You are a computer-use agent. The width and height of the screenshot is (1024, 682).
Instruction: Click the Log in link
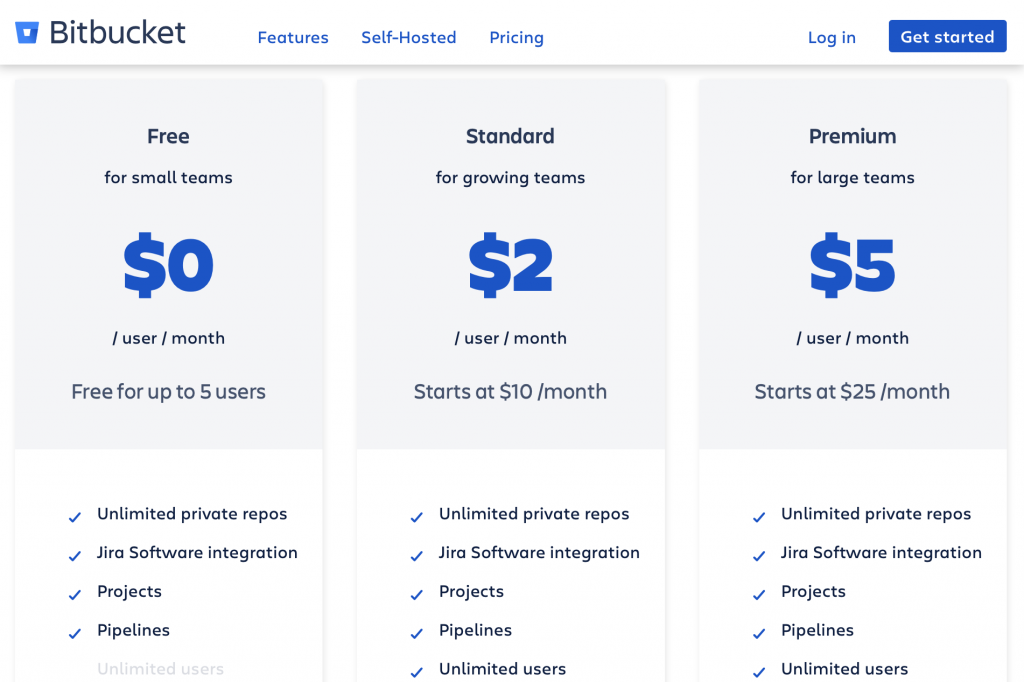831,38
